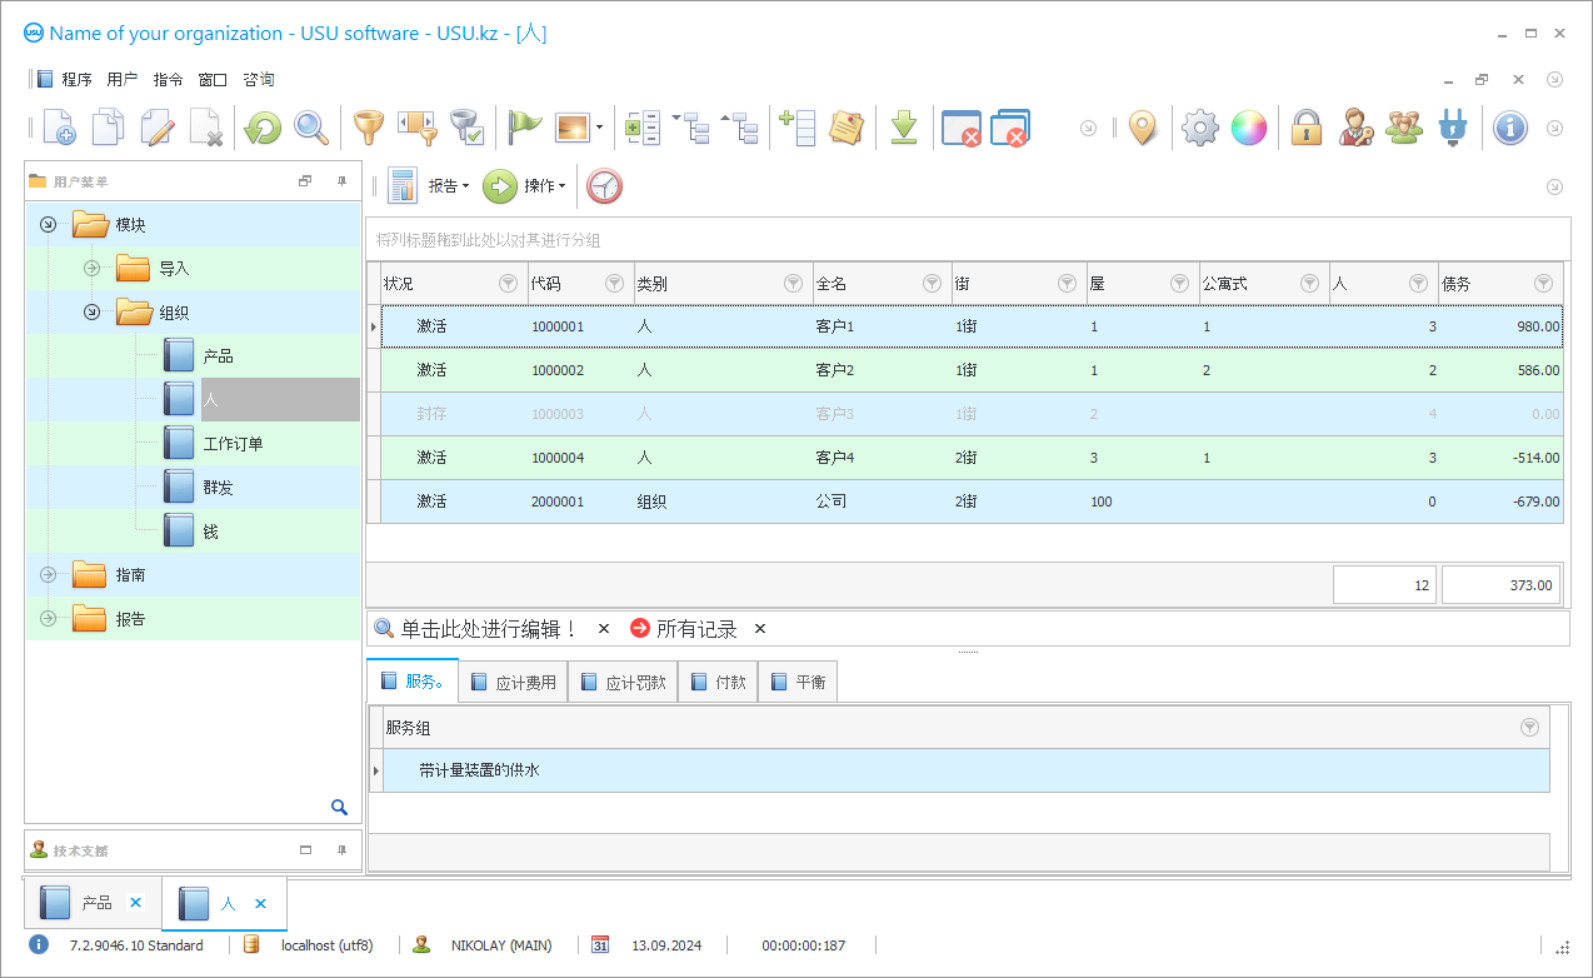The image size is (1593, 978).
Task: Select 工作订单 in the tree
Action: 233,444
